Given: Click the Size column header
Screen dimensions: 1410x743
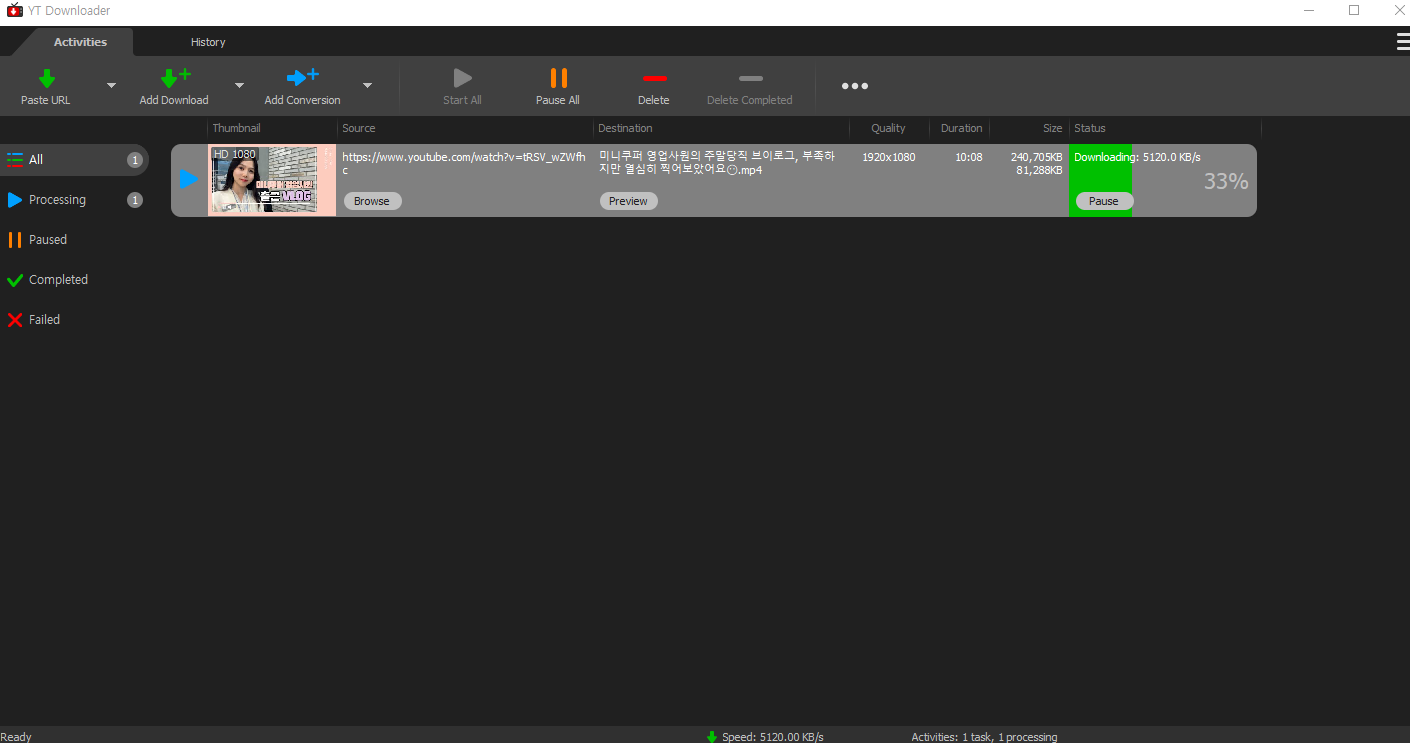Looking at the screenshot, I should [1052, 128].
